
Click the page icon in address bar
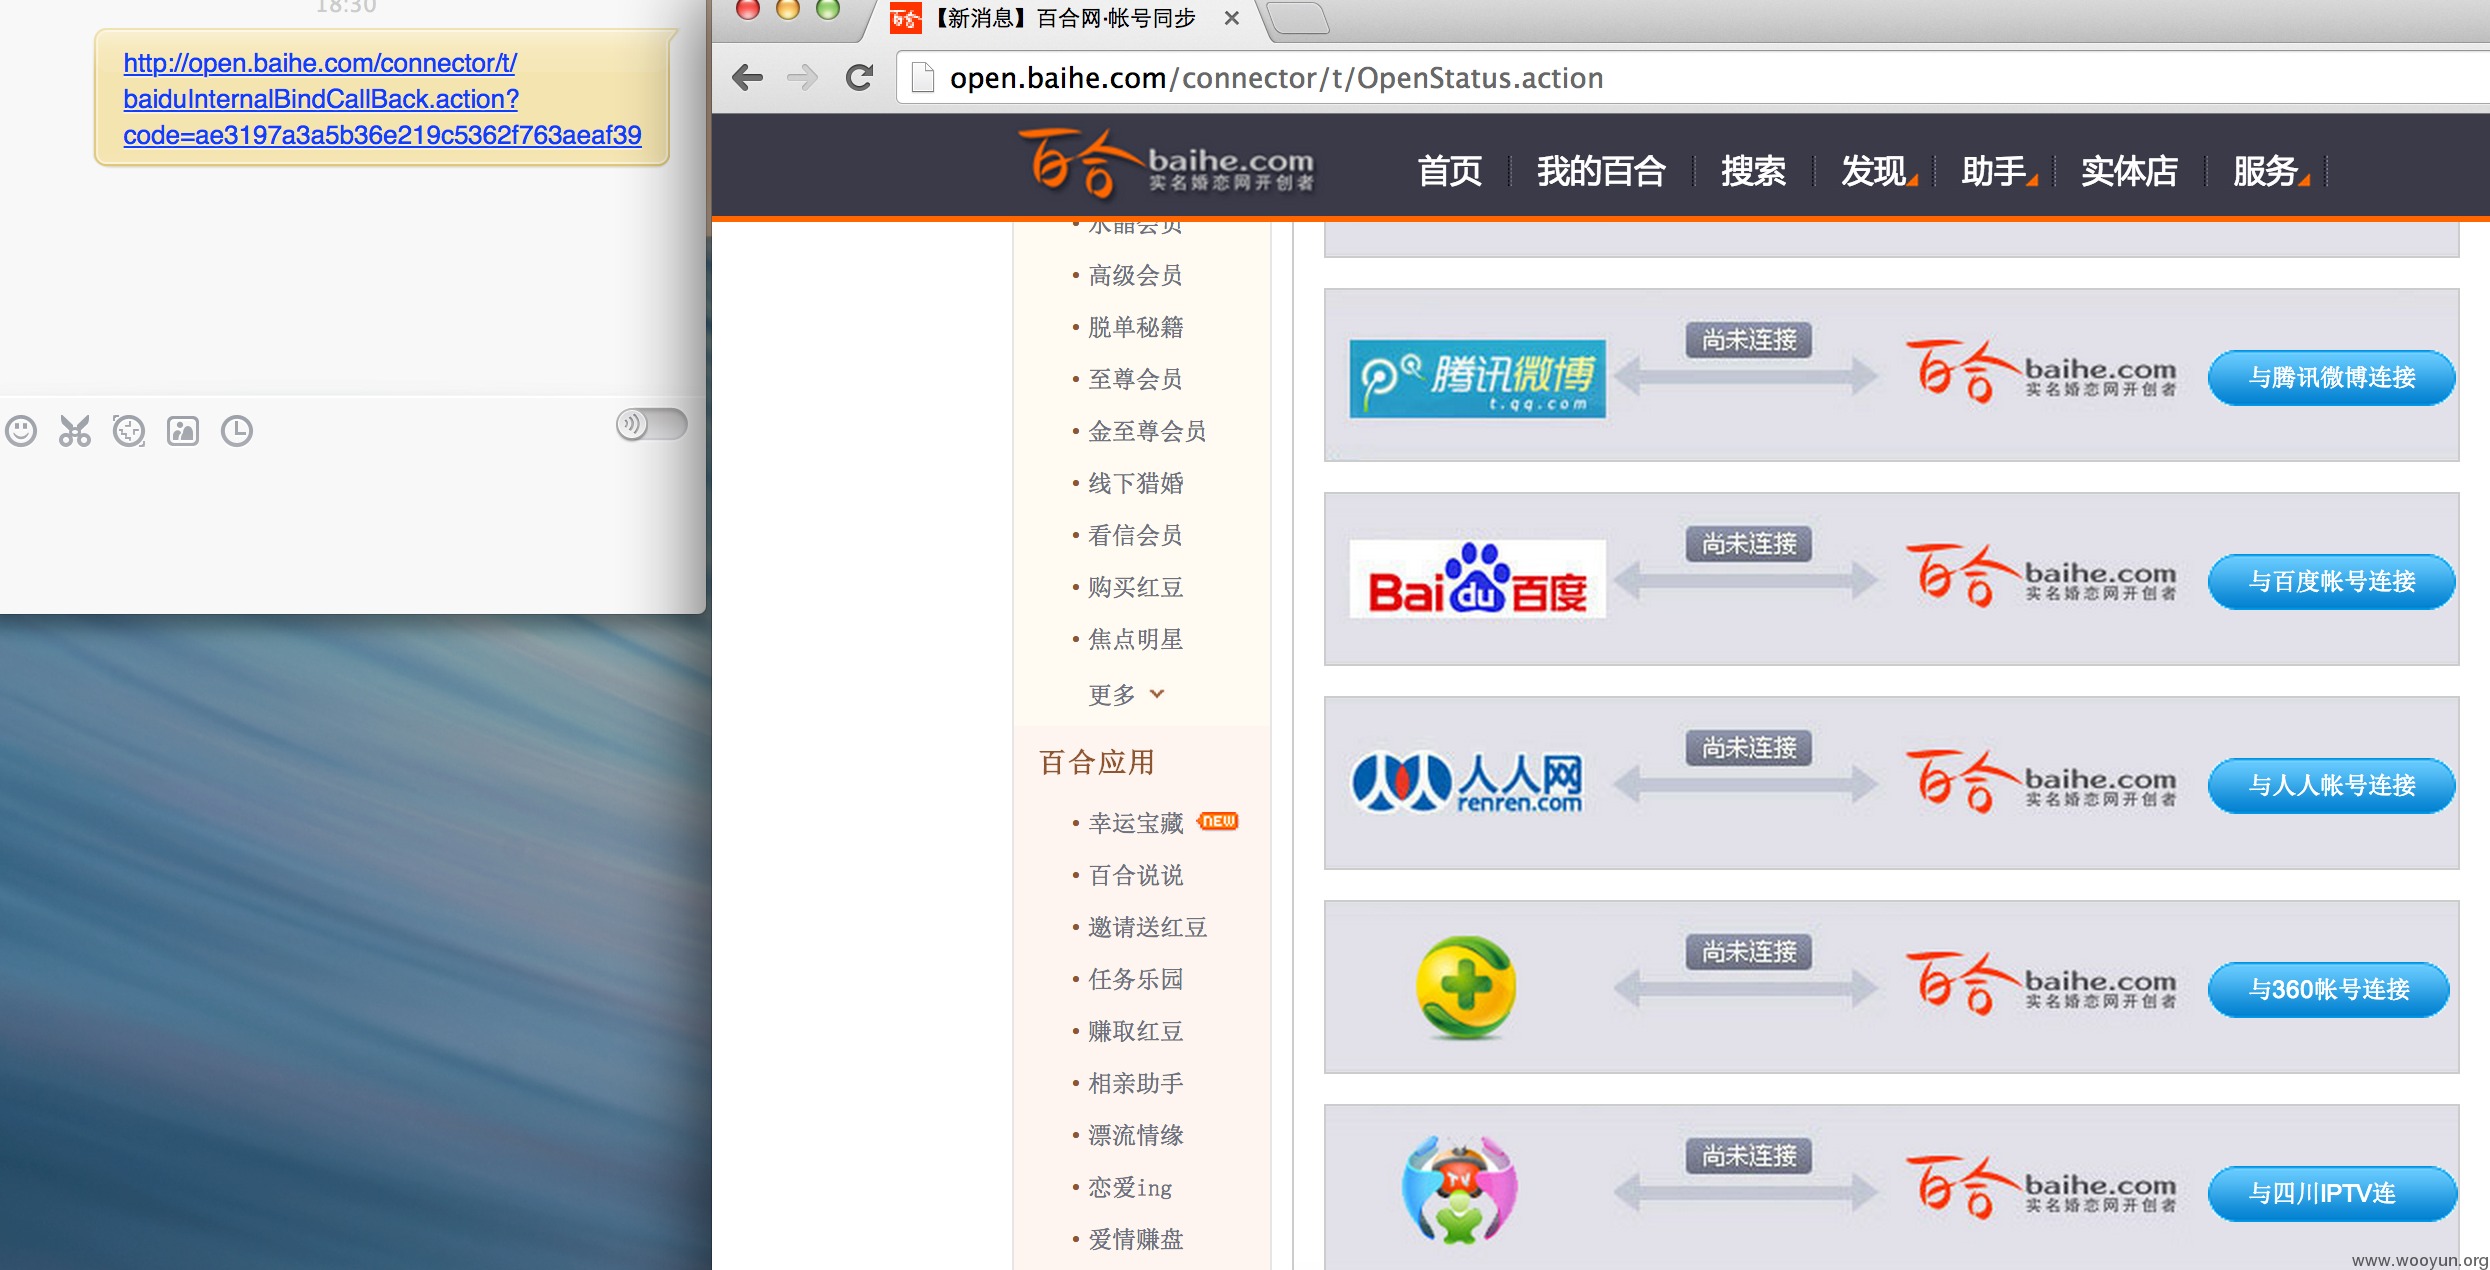922,77
